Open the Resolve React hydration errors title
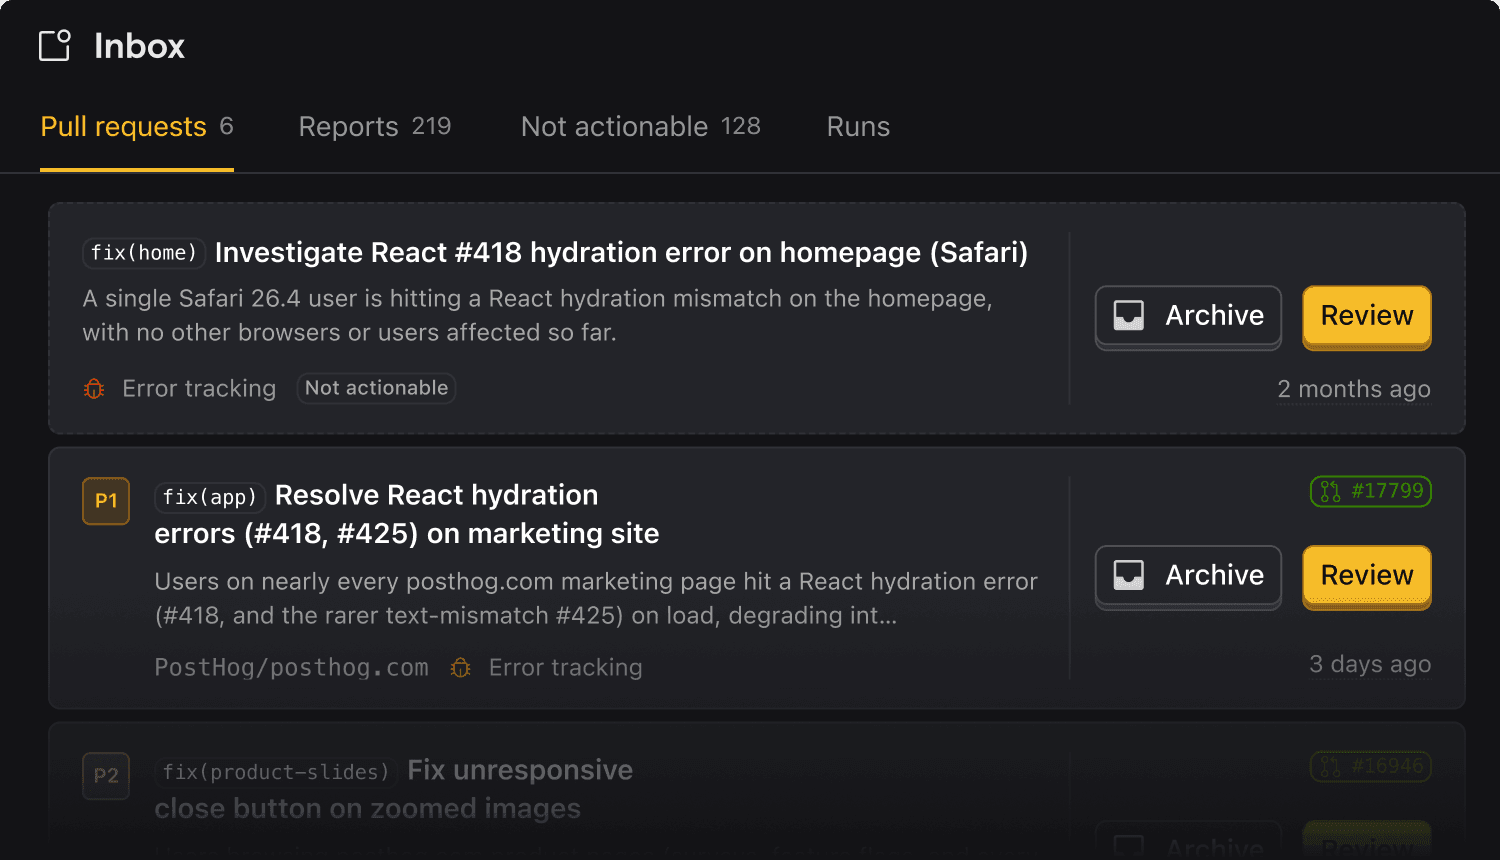The width and height of the screenshot is (1500, 860). 407,514
